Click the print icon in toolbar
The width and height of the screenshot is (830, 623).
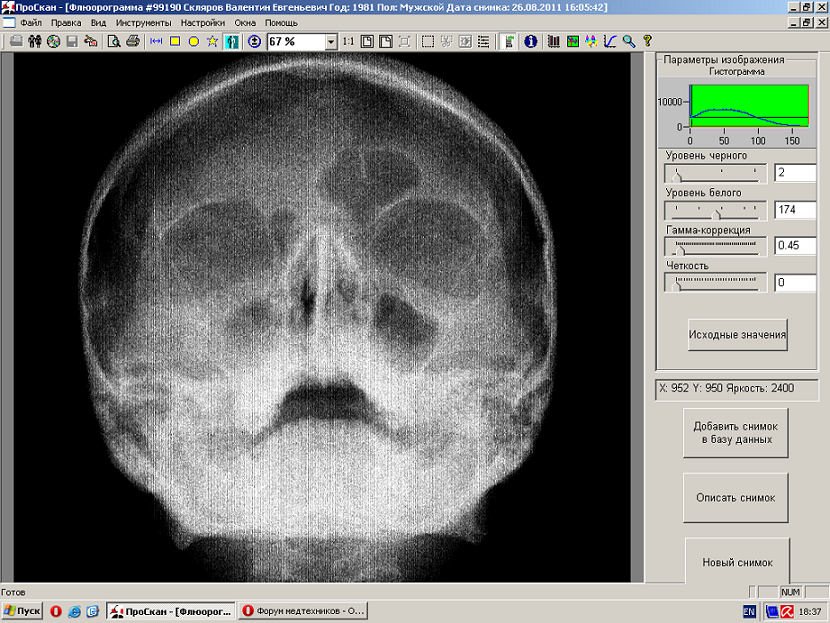(x=133, y=42)
